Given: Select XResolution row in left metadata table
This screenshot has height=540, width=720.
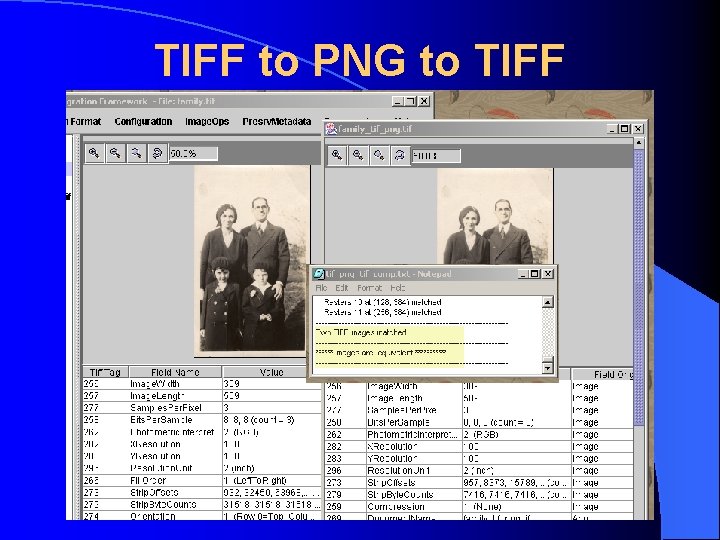Looking at the screenshot, I should (202, 444).
